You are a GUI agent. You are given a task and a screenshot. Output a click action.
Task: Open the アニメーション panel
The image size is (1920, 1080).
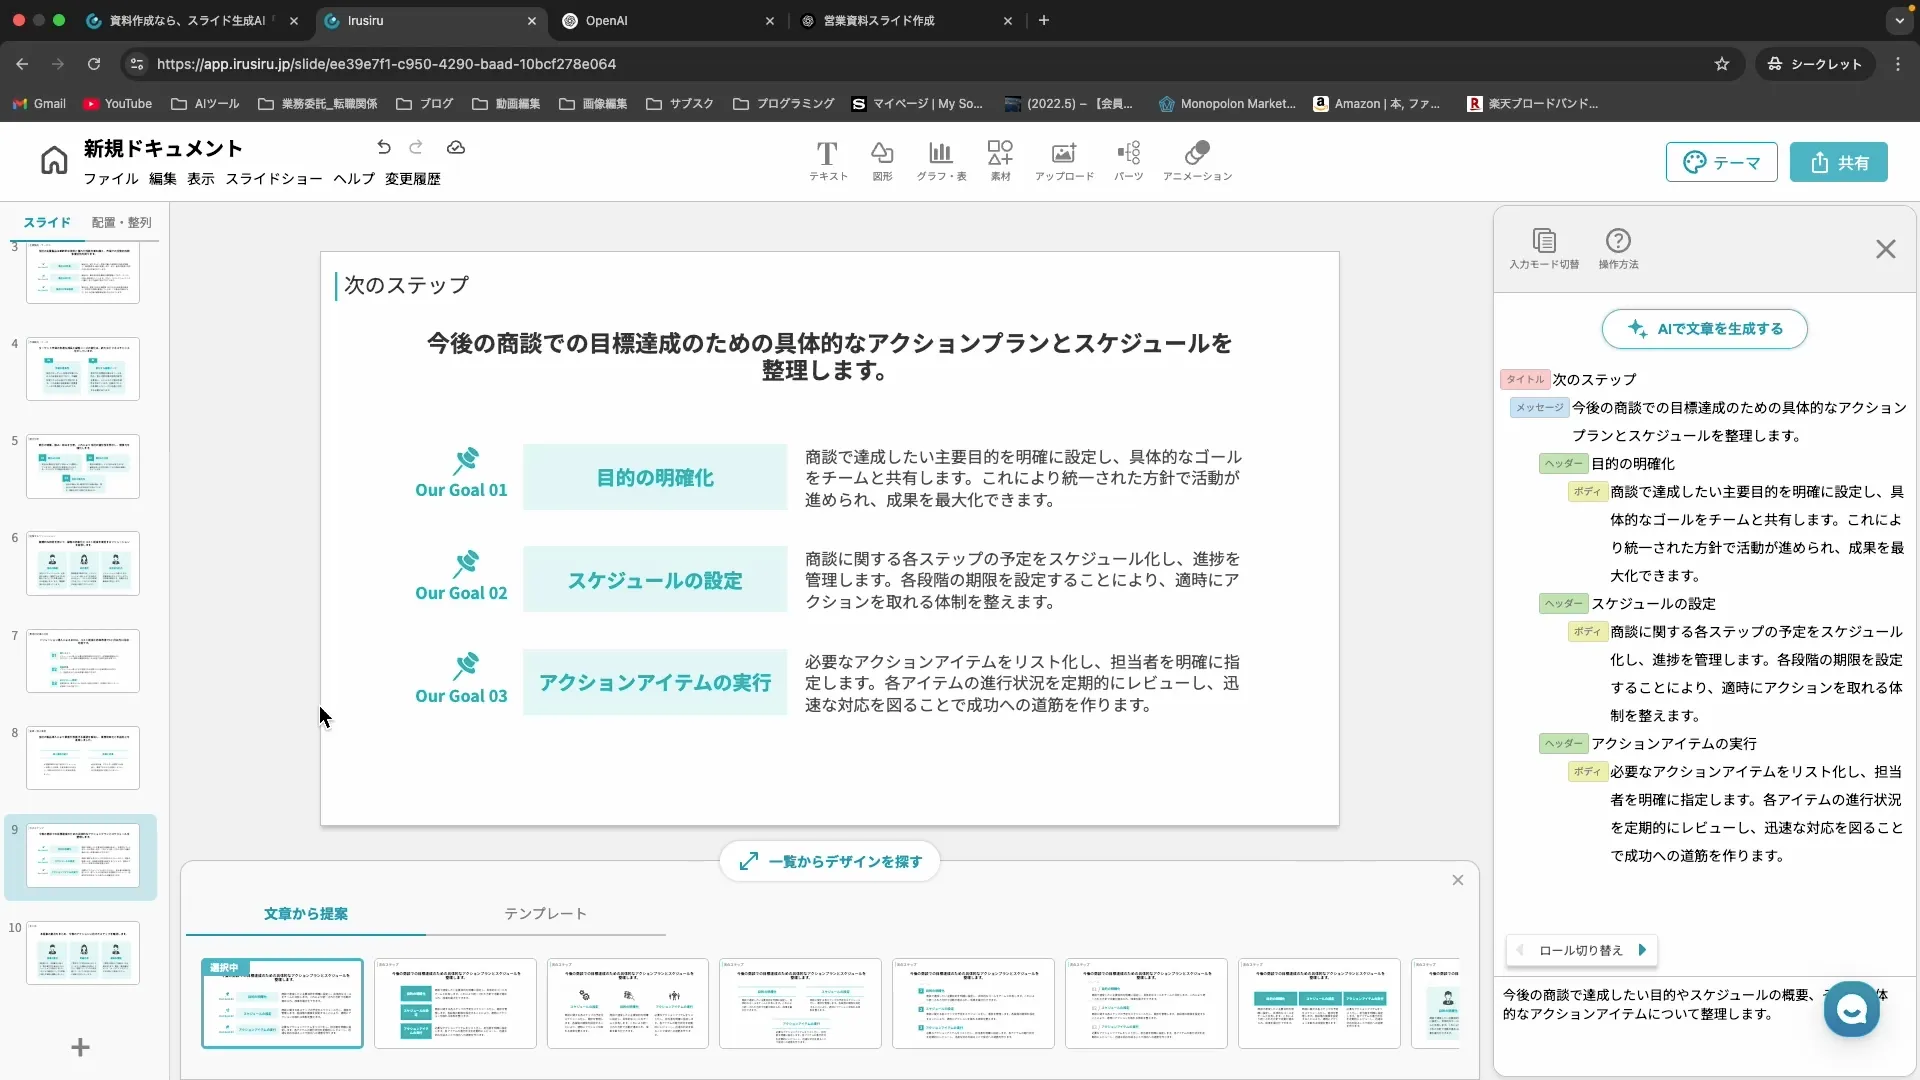pyautogui.click(x=1197, y=160)
